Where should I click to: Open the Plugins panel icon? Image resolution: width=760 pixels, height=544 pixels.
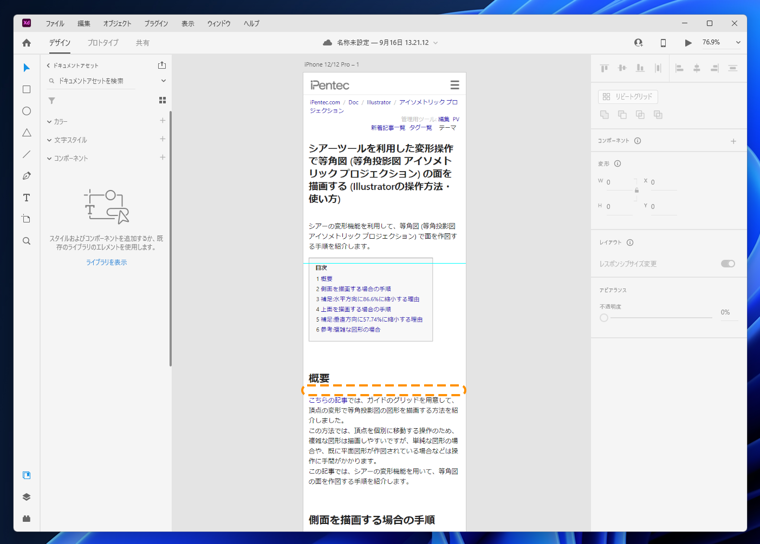click(27, 518)
